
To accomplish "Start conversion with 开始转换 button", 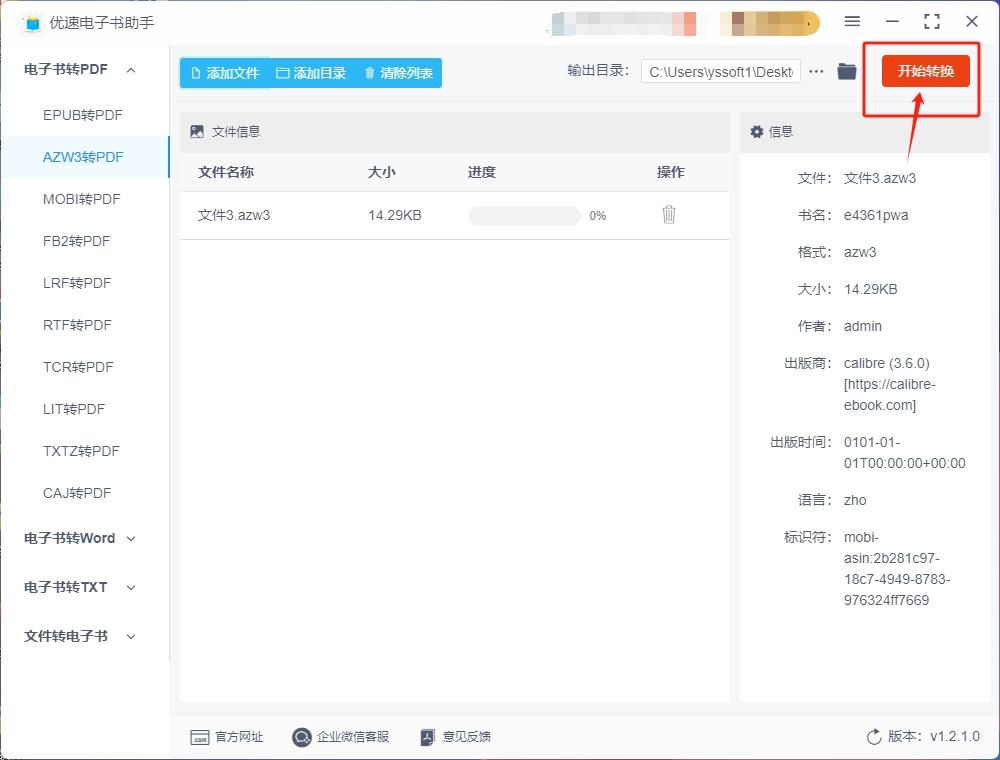I will click(x=925, y=71).
